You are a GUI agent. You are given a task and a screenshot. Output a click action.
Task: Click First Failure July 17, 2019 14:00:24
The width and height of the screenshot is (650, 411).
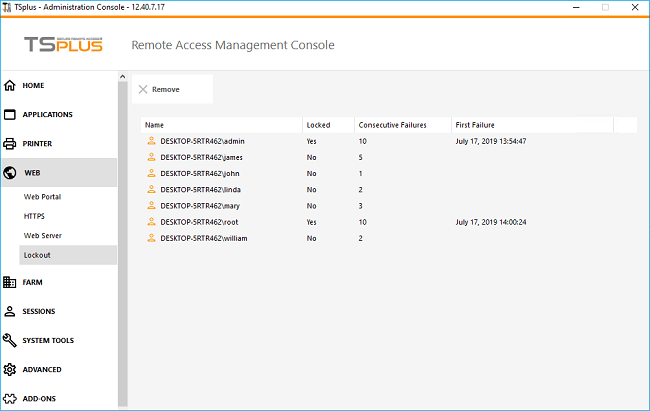point(491,222)
